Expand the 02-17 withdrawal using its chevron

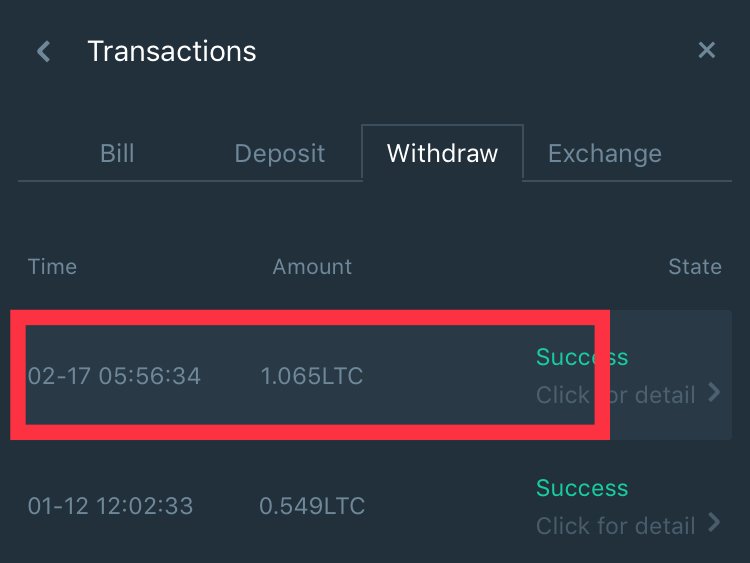click(714, 393)
